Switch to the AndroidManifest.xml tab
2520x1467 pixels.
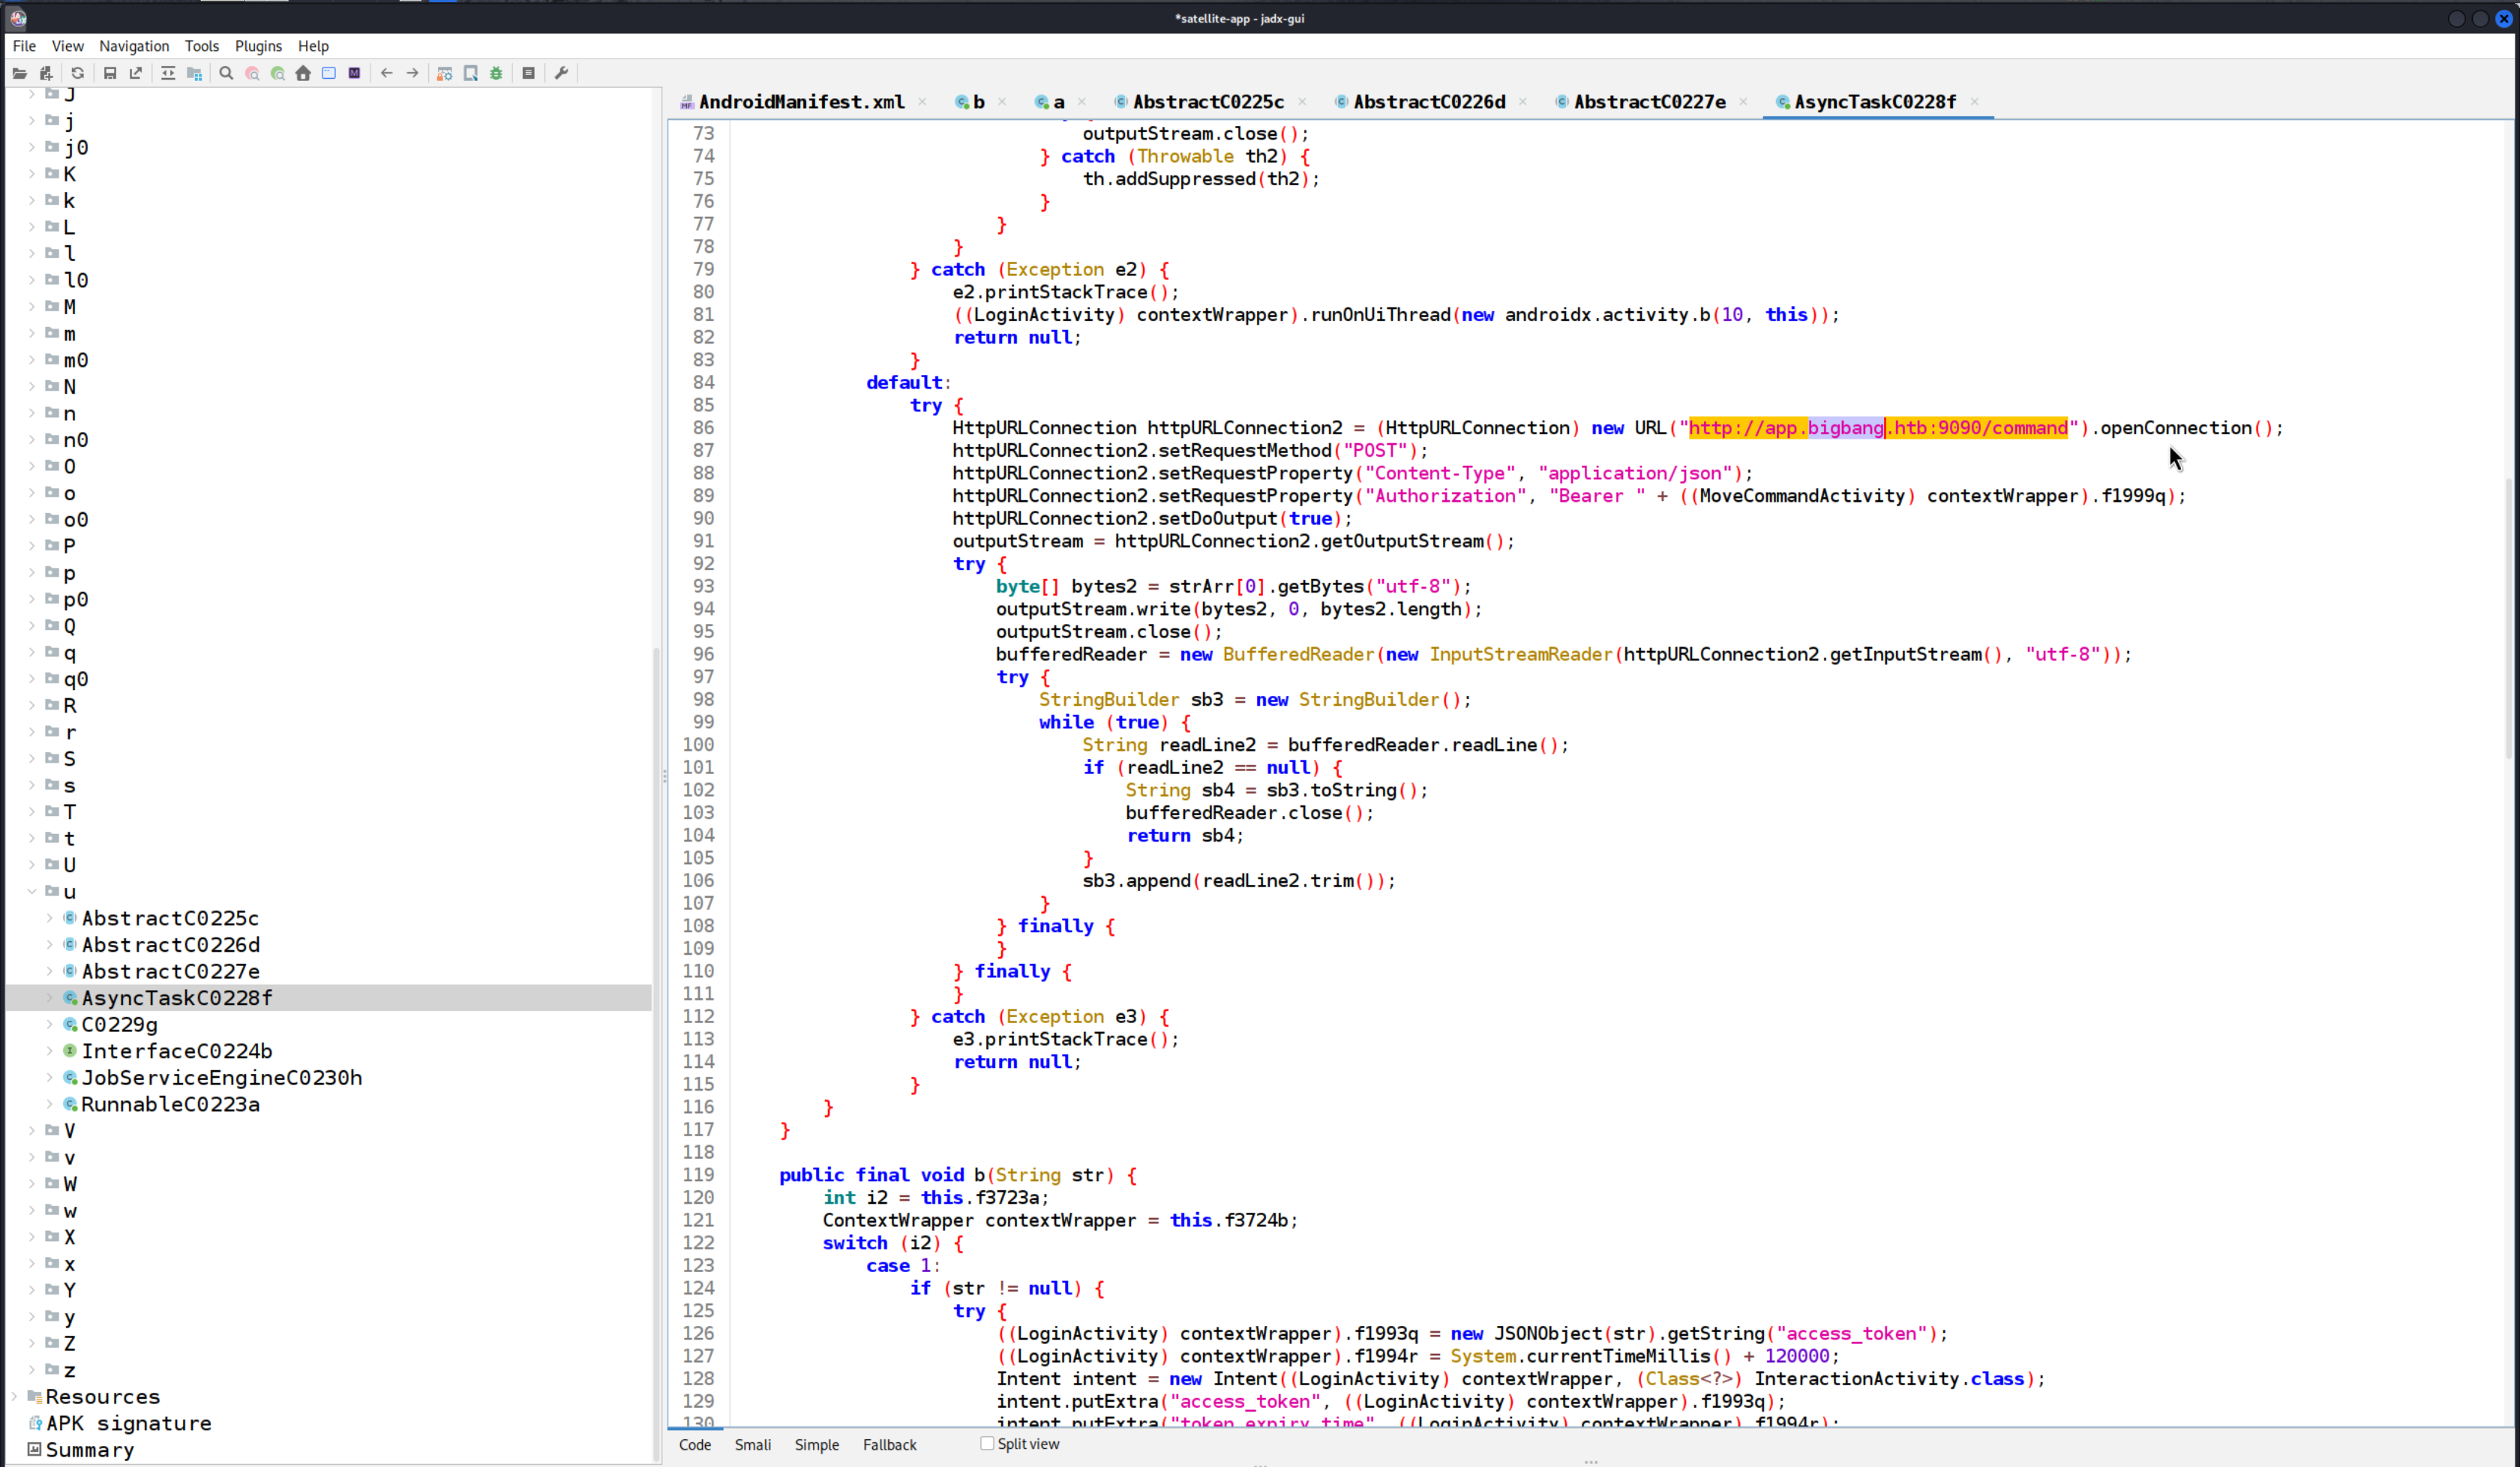800,102
